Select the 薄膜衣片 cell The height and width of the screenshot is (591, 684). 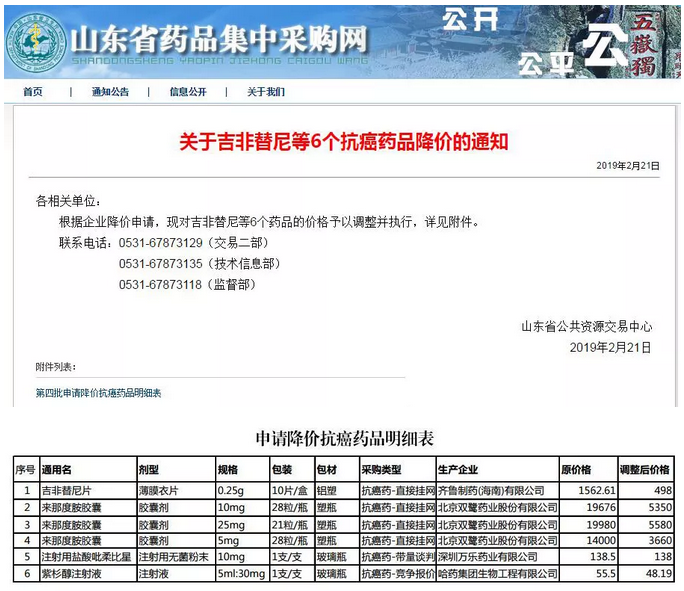tap(177, 491)
